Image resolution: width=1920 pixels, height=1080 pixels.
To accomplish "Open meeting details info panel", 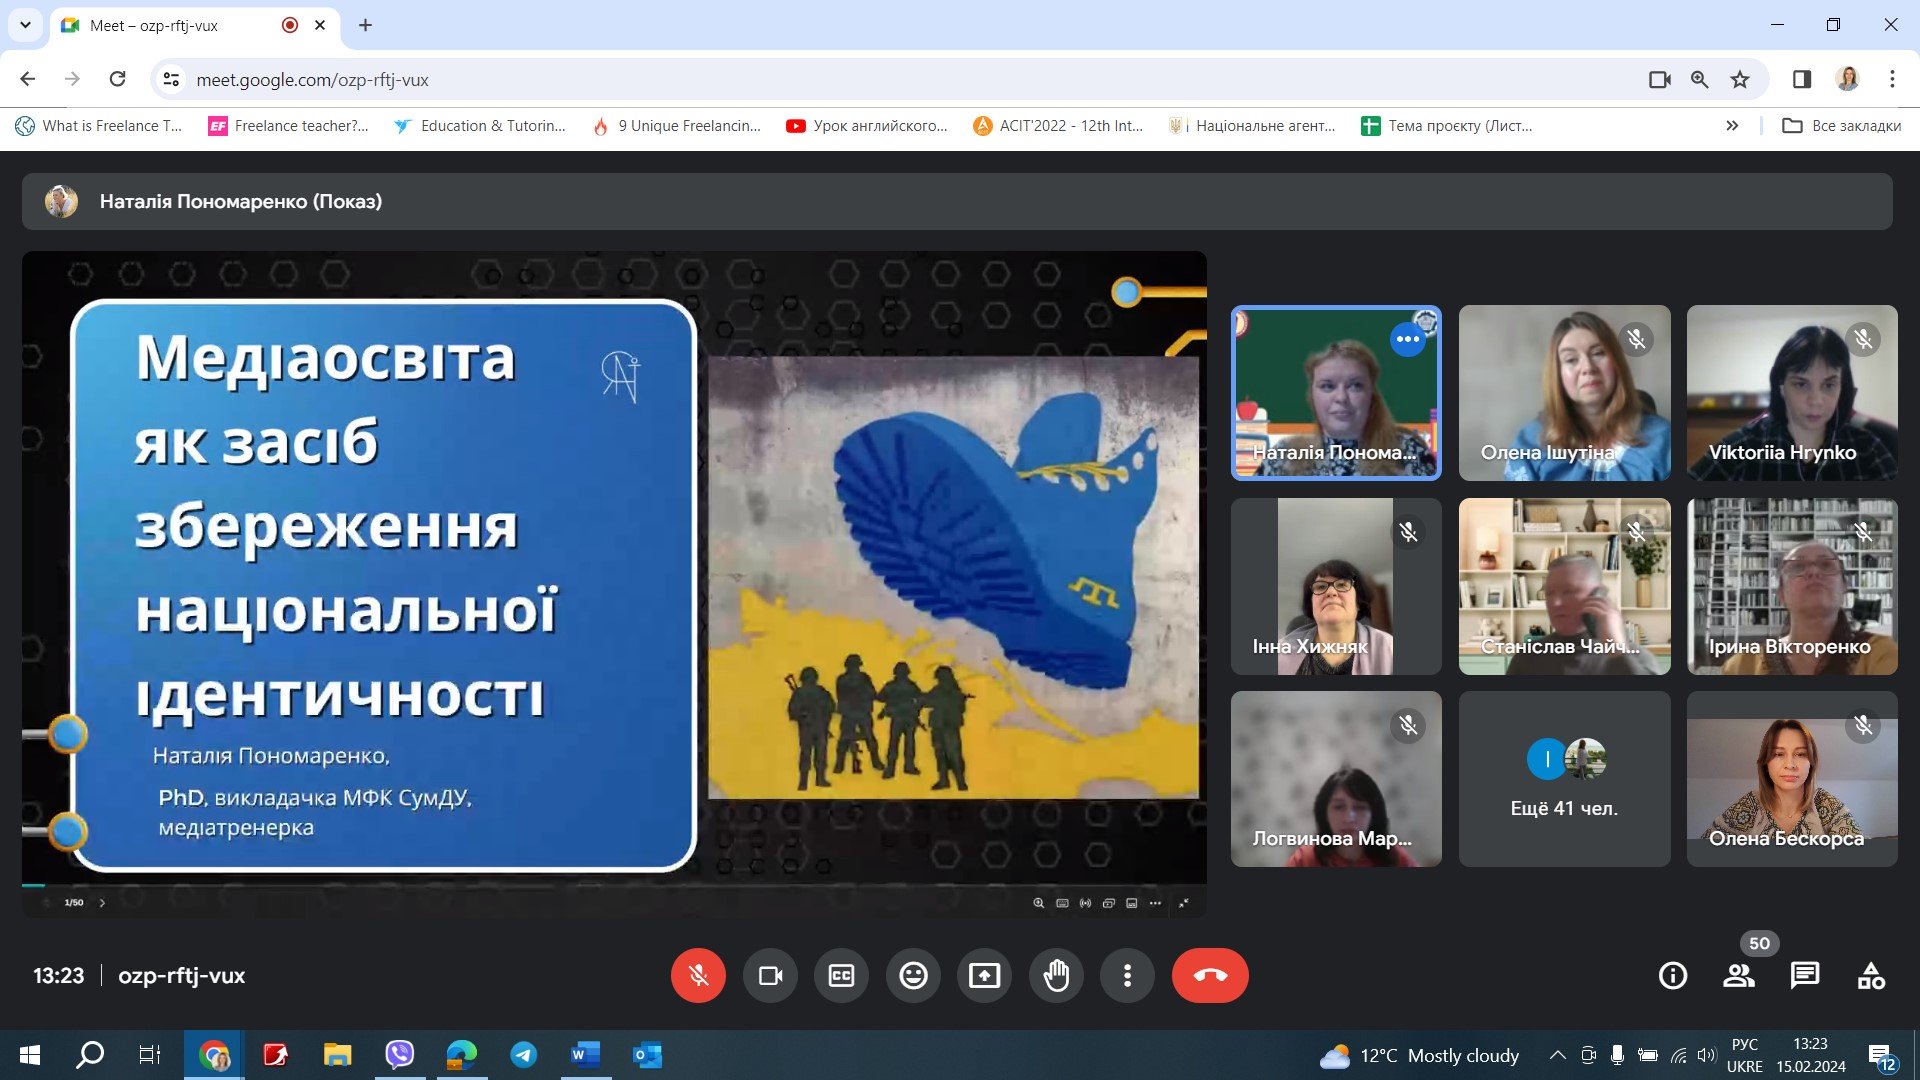I will (x=1673, y=975).
